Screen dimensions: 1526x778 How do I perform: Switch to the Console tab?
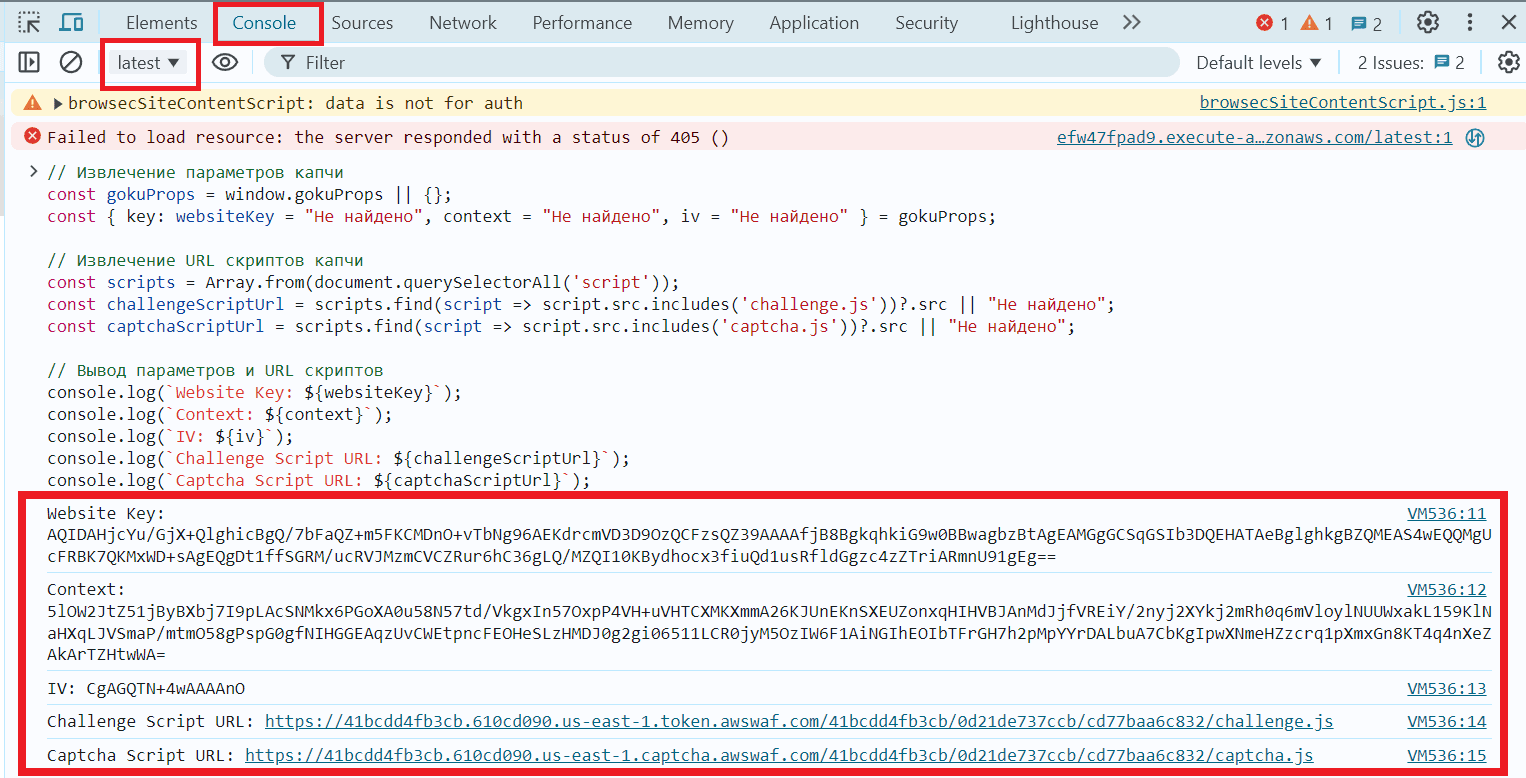click(x=264, y=23)
